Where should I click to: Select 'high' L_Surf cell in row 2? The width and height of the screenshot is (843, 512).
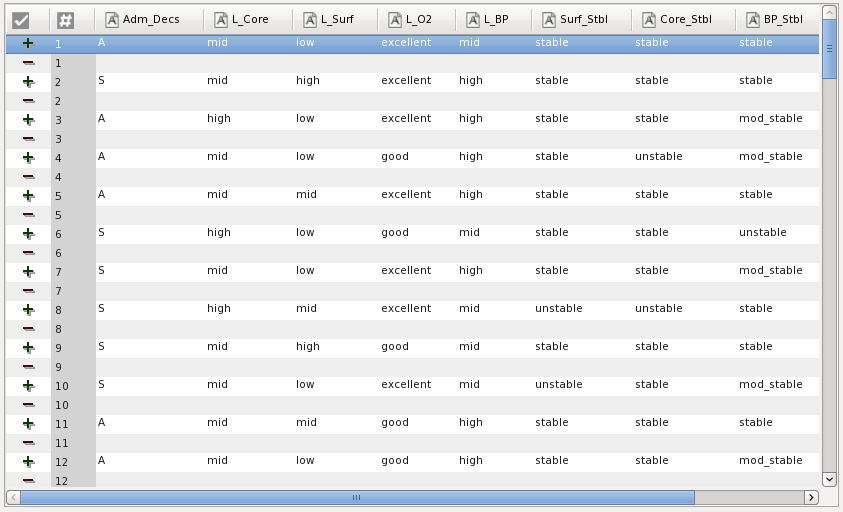pos(308,81)
